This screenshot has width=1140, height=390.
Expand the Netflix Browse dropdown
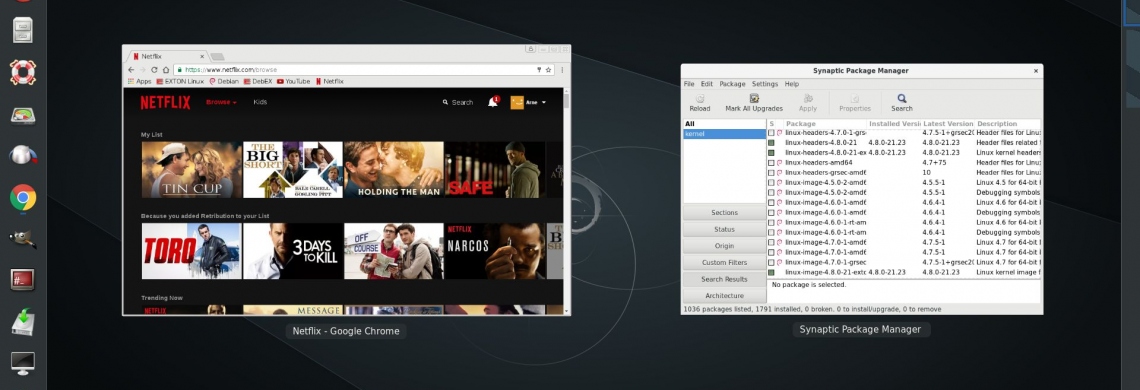click(x=221, y=103)
